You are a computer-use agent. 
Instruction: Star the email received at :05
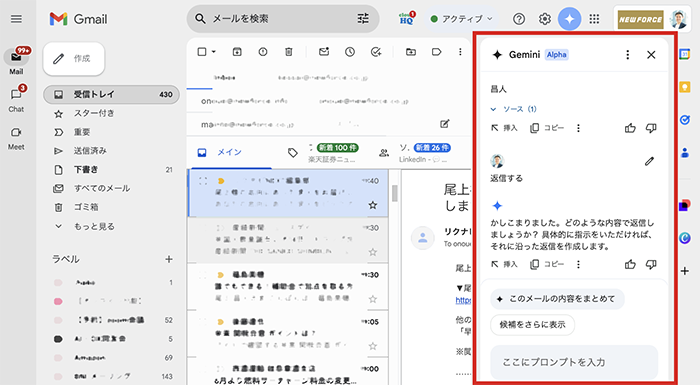coord(373,346)
